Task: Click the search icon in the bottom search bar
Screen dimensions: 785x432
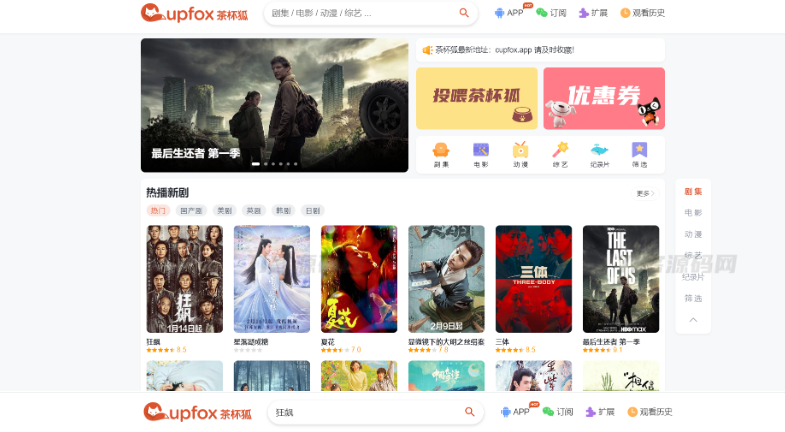Action: pyautogui.click(x=470, y=411)
